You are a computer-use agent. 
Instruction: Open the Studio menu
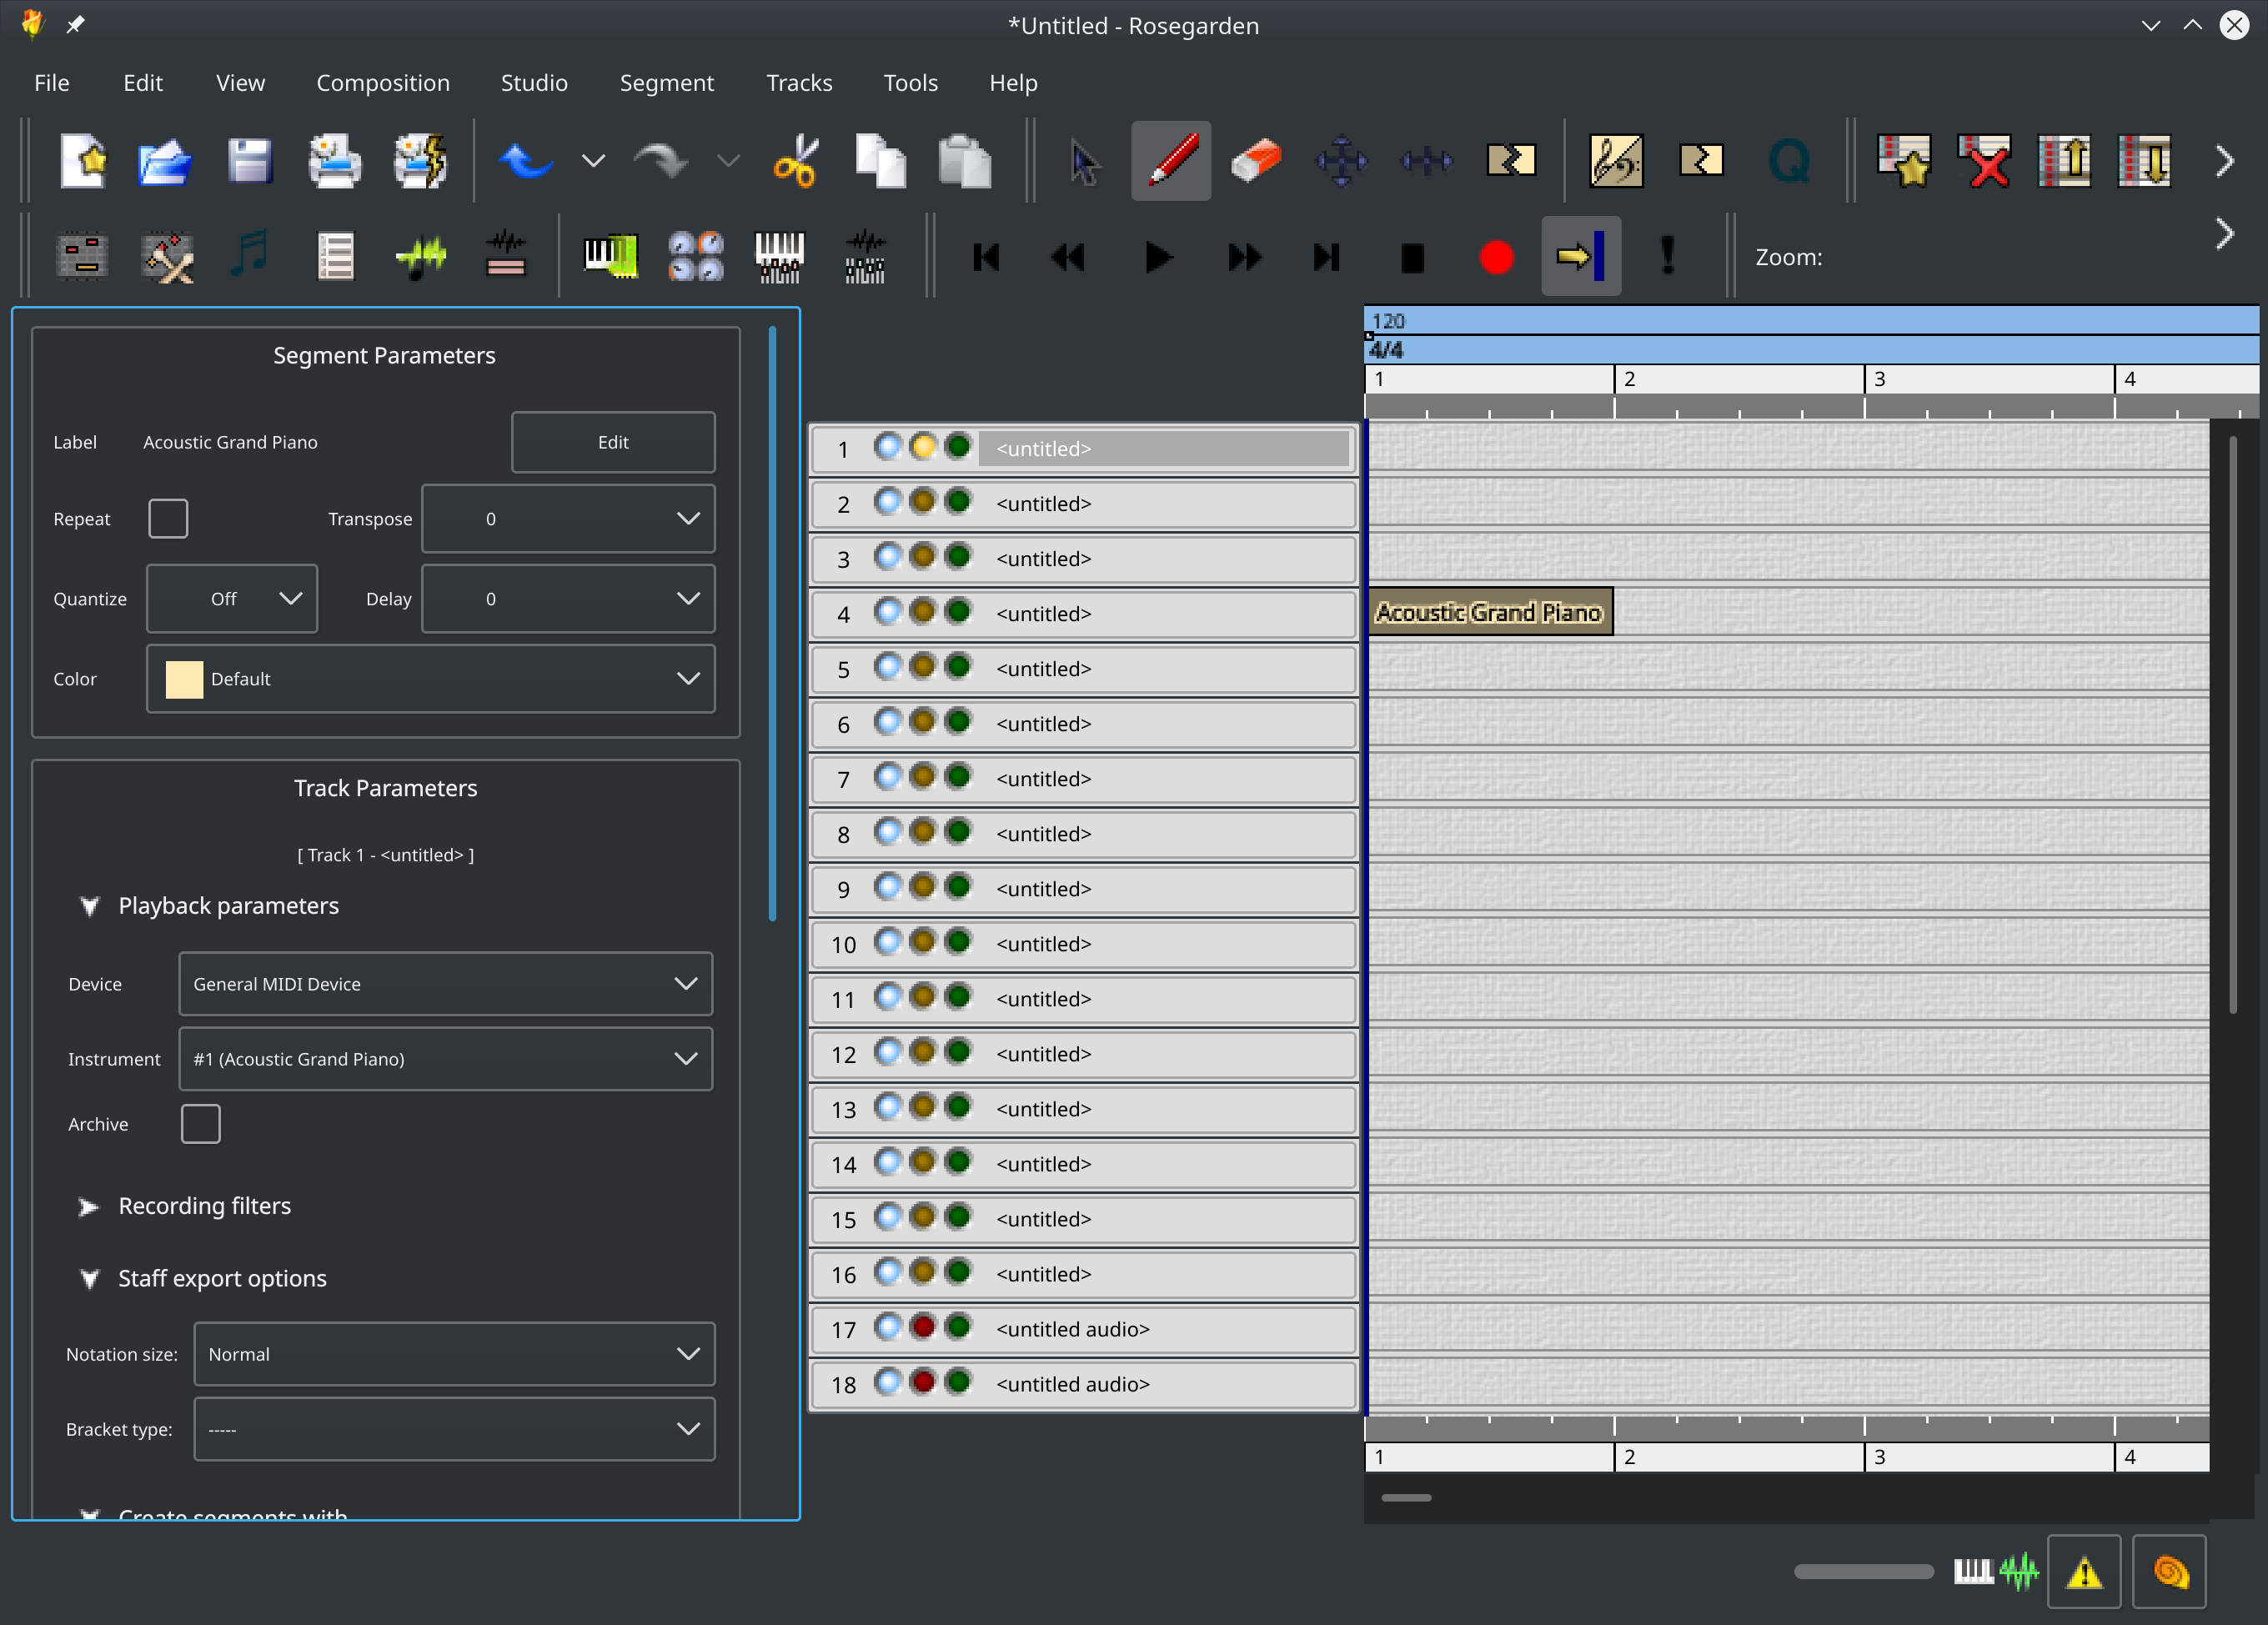[534, 83]
